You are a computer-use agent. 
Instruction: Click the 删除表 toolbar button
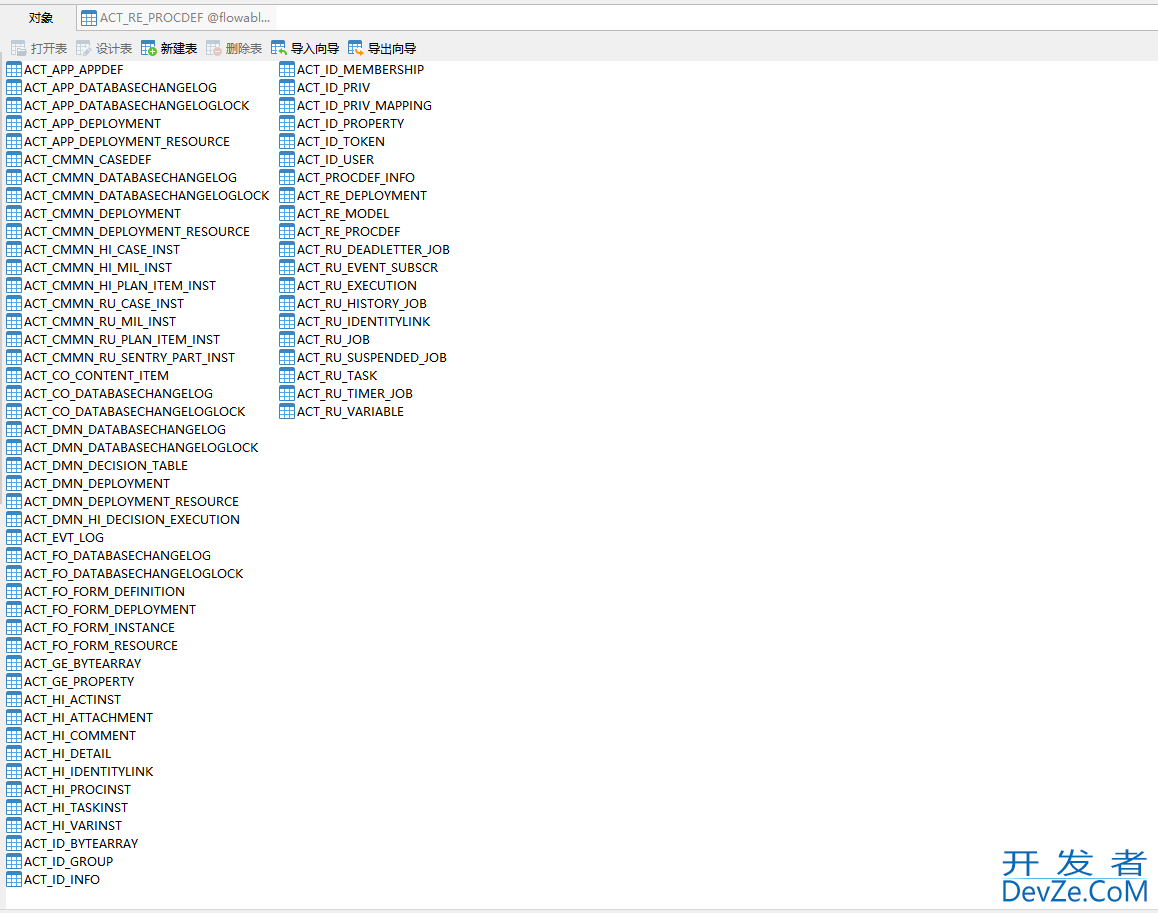[234, 49]
